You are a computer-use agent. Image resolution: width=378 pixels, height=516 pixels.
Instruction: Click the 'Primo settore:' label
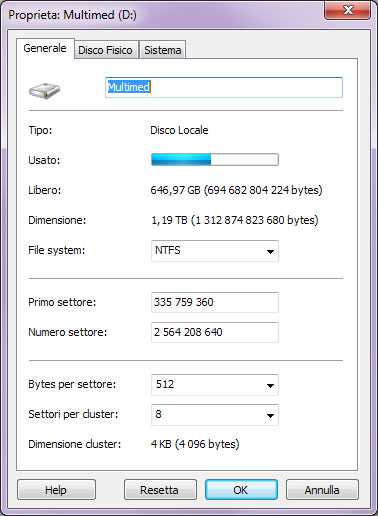coord(62,302)
